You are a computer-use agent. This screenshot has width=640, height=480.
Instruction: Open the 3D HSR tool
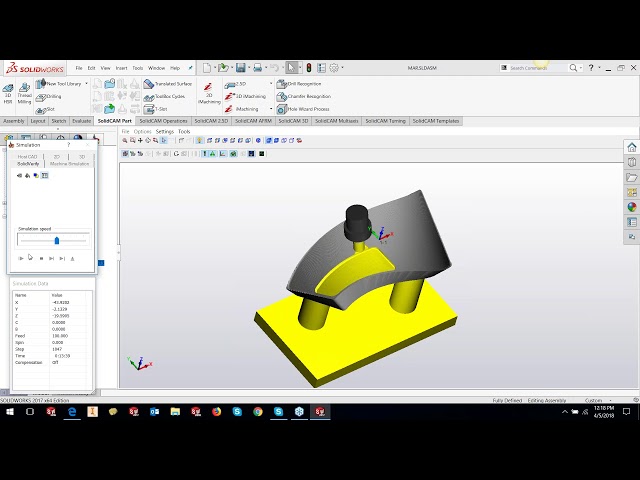8,93
